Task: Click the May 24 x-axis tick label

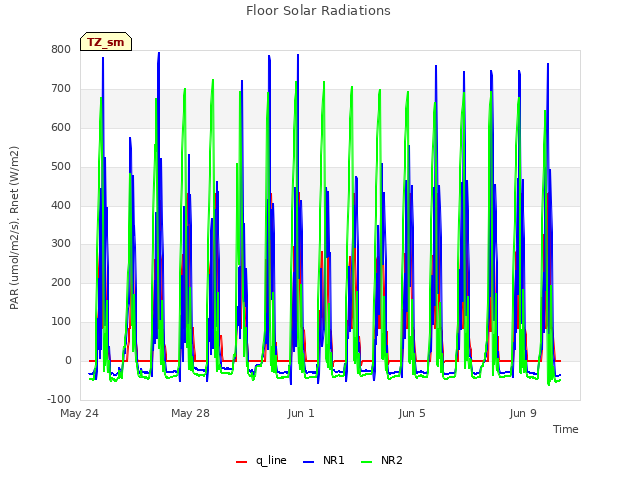Action: [x=79, y=413]
